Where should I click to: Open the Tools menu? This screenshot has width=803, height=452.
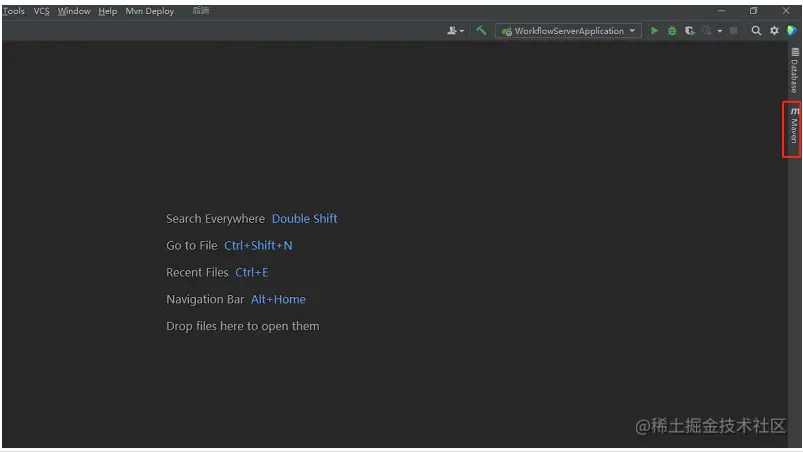(x=13, y=11)
